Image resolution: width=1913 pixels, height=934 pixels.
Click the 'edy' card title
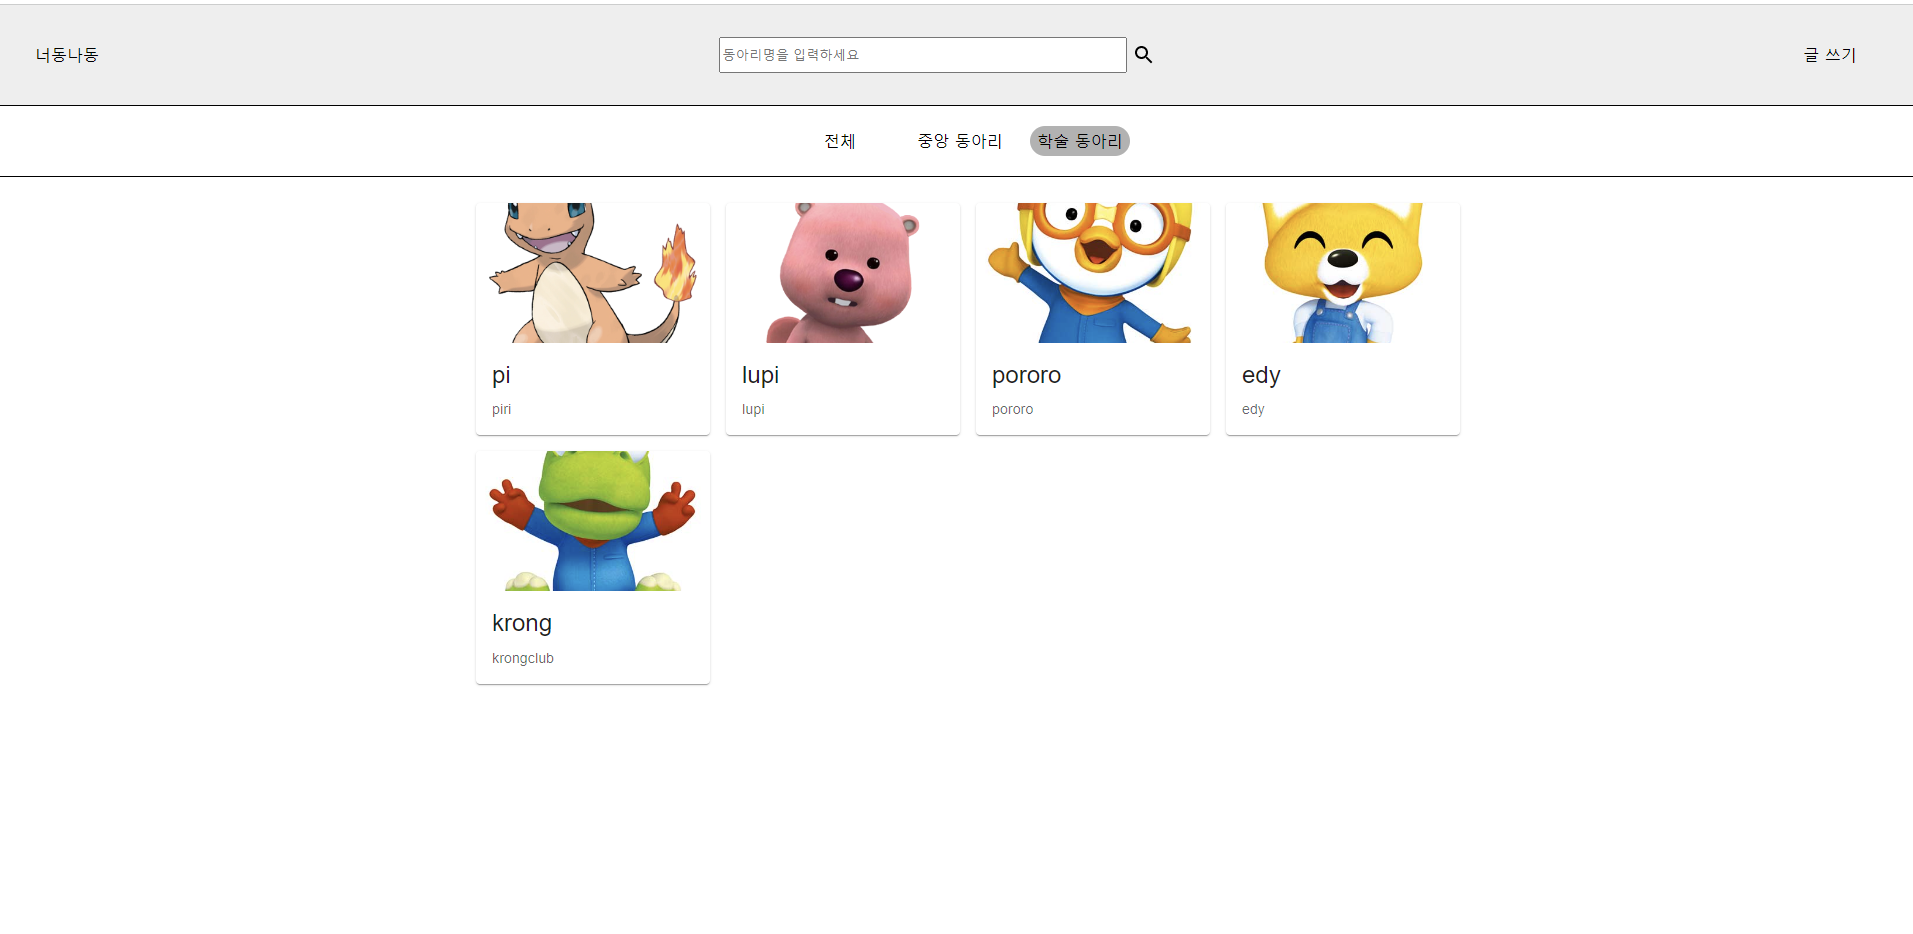point(1261,376)
